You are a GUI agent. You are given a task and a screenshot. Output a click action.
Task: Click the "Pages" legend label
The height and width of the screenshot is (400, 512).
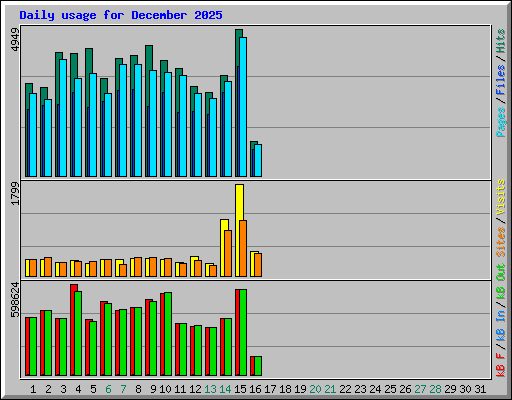click(500, 122)
